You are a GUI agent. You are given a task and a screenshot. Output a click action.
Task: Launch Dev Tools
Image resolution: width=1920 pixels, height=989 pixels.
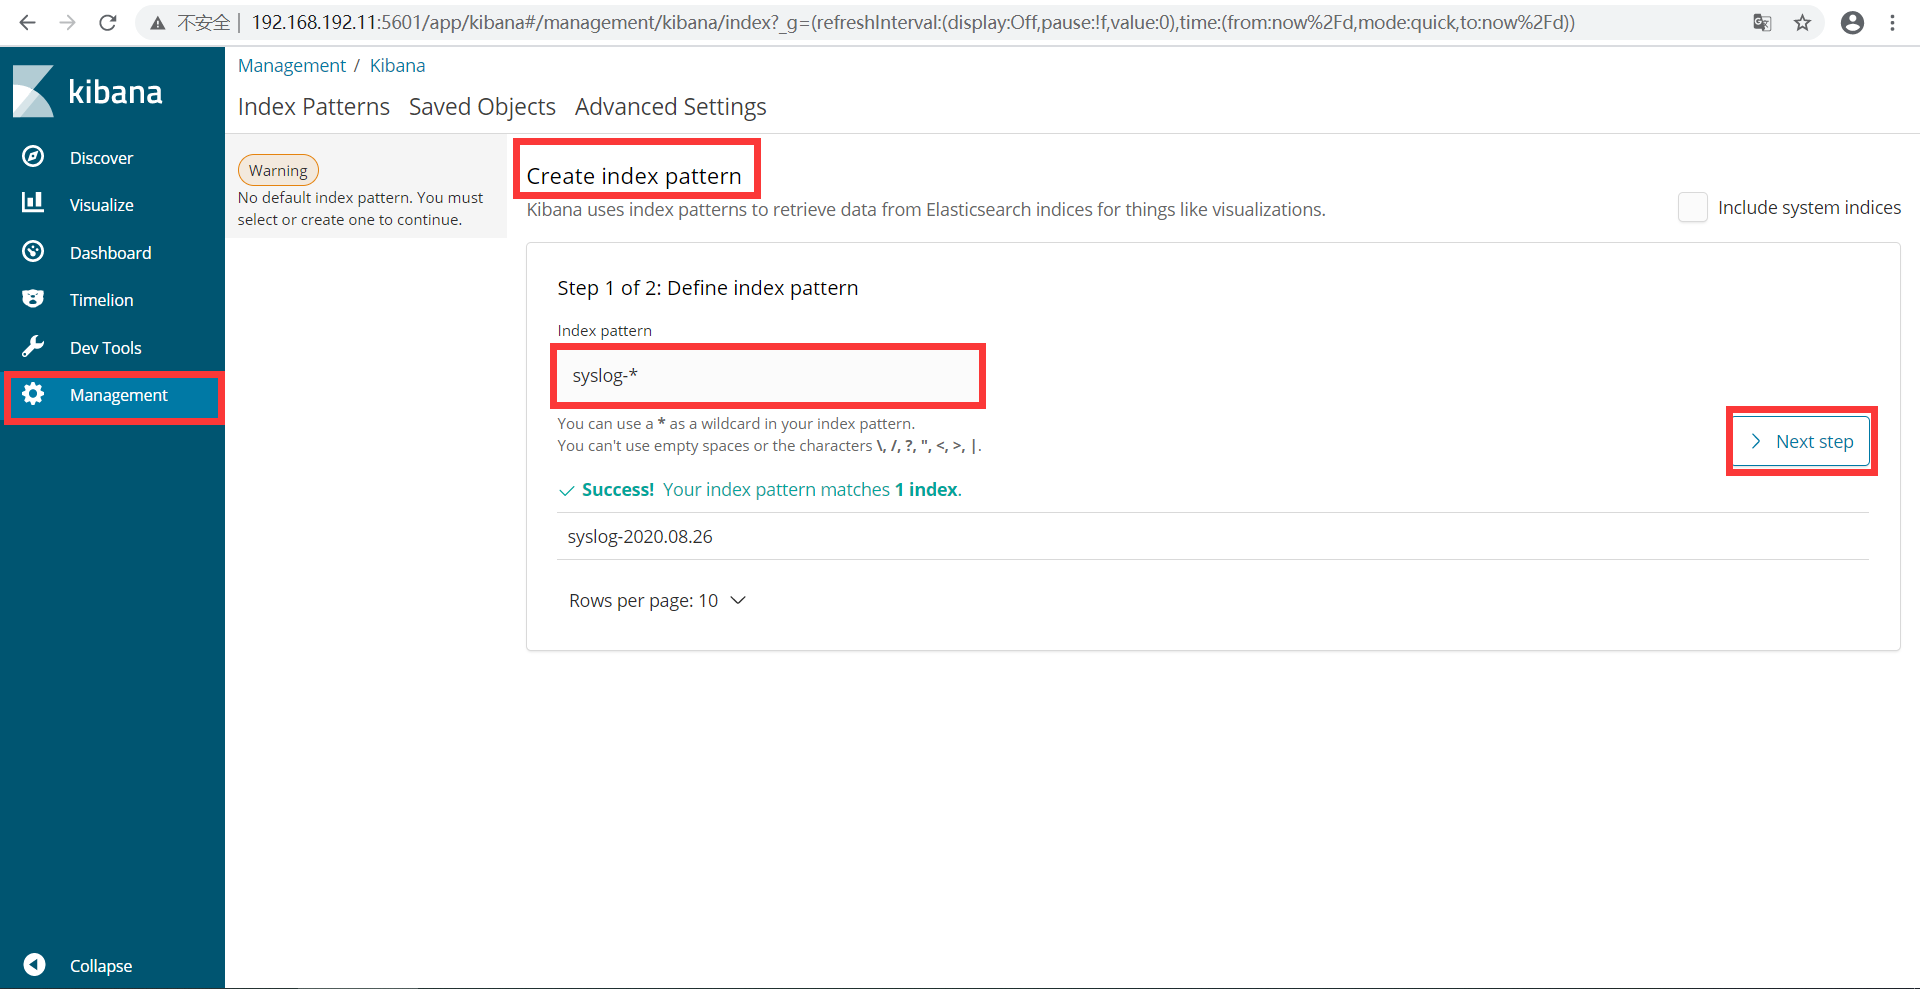(x=104, y=347)
